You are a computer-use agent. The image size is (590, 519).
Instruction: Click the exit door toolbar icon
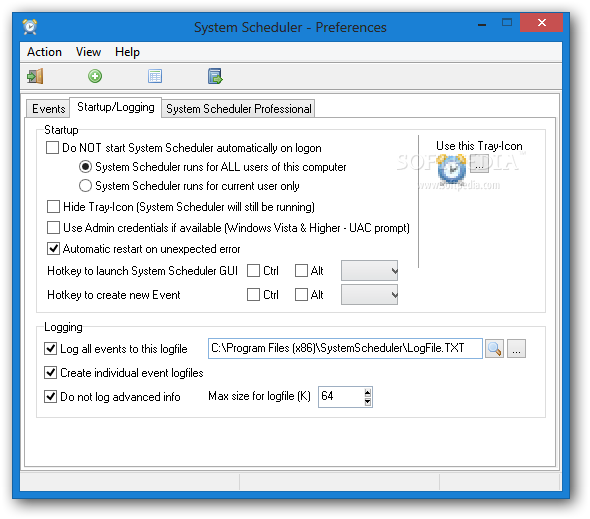pos(35,76)
